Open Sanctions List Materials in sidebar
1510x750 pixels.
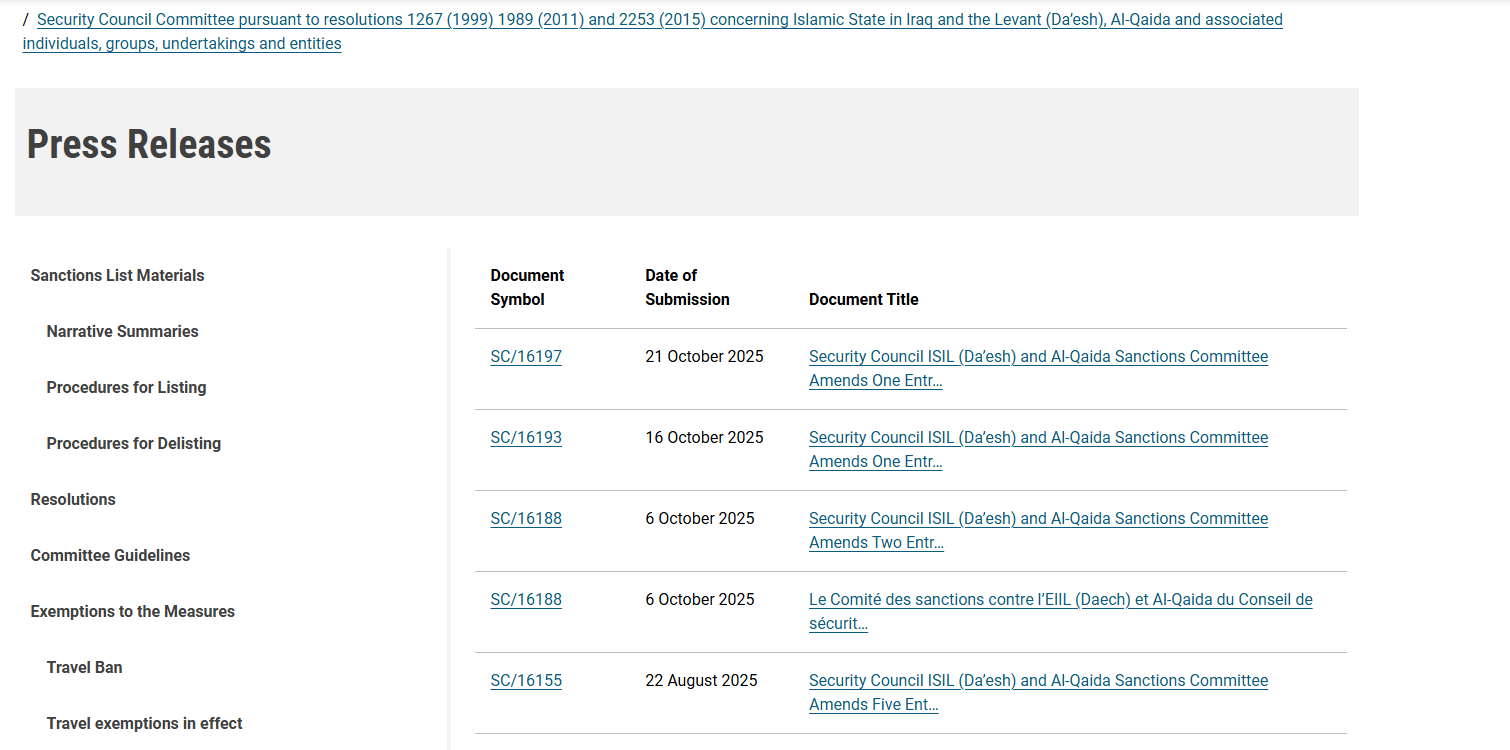[117, 276]
